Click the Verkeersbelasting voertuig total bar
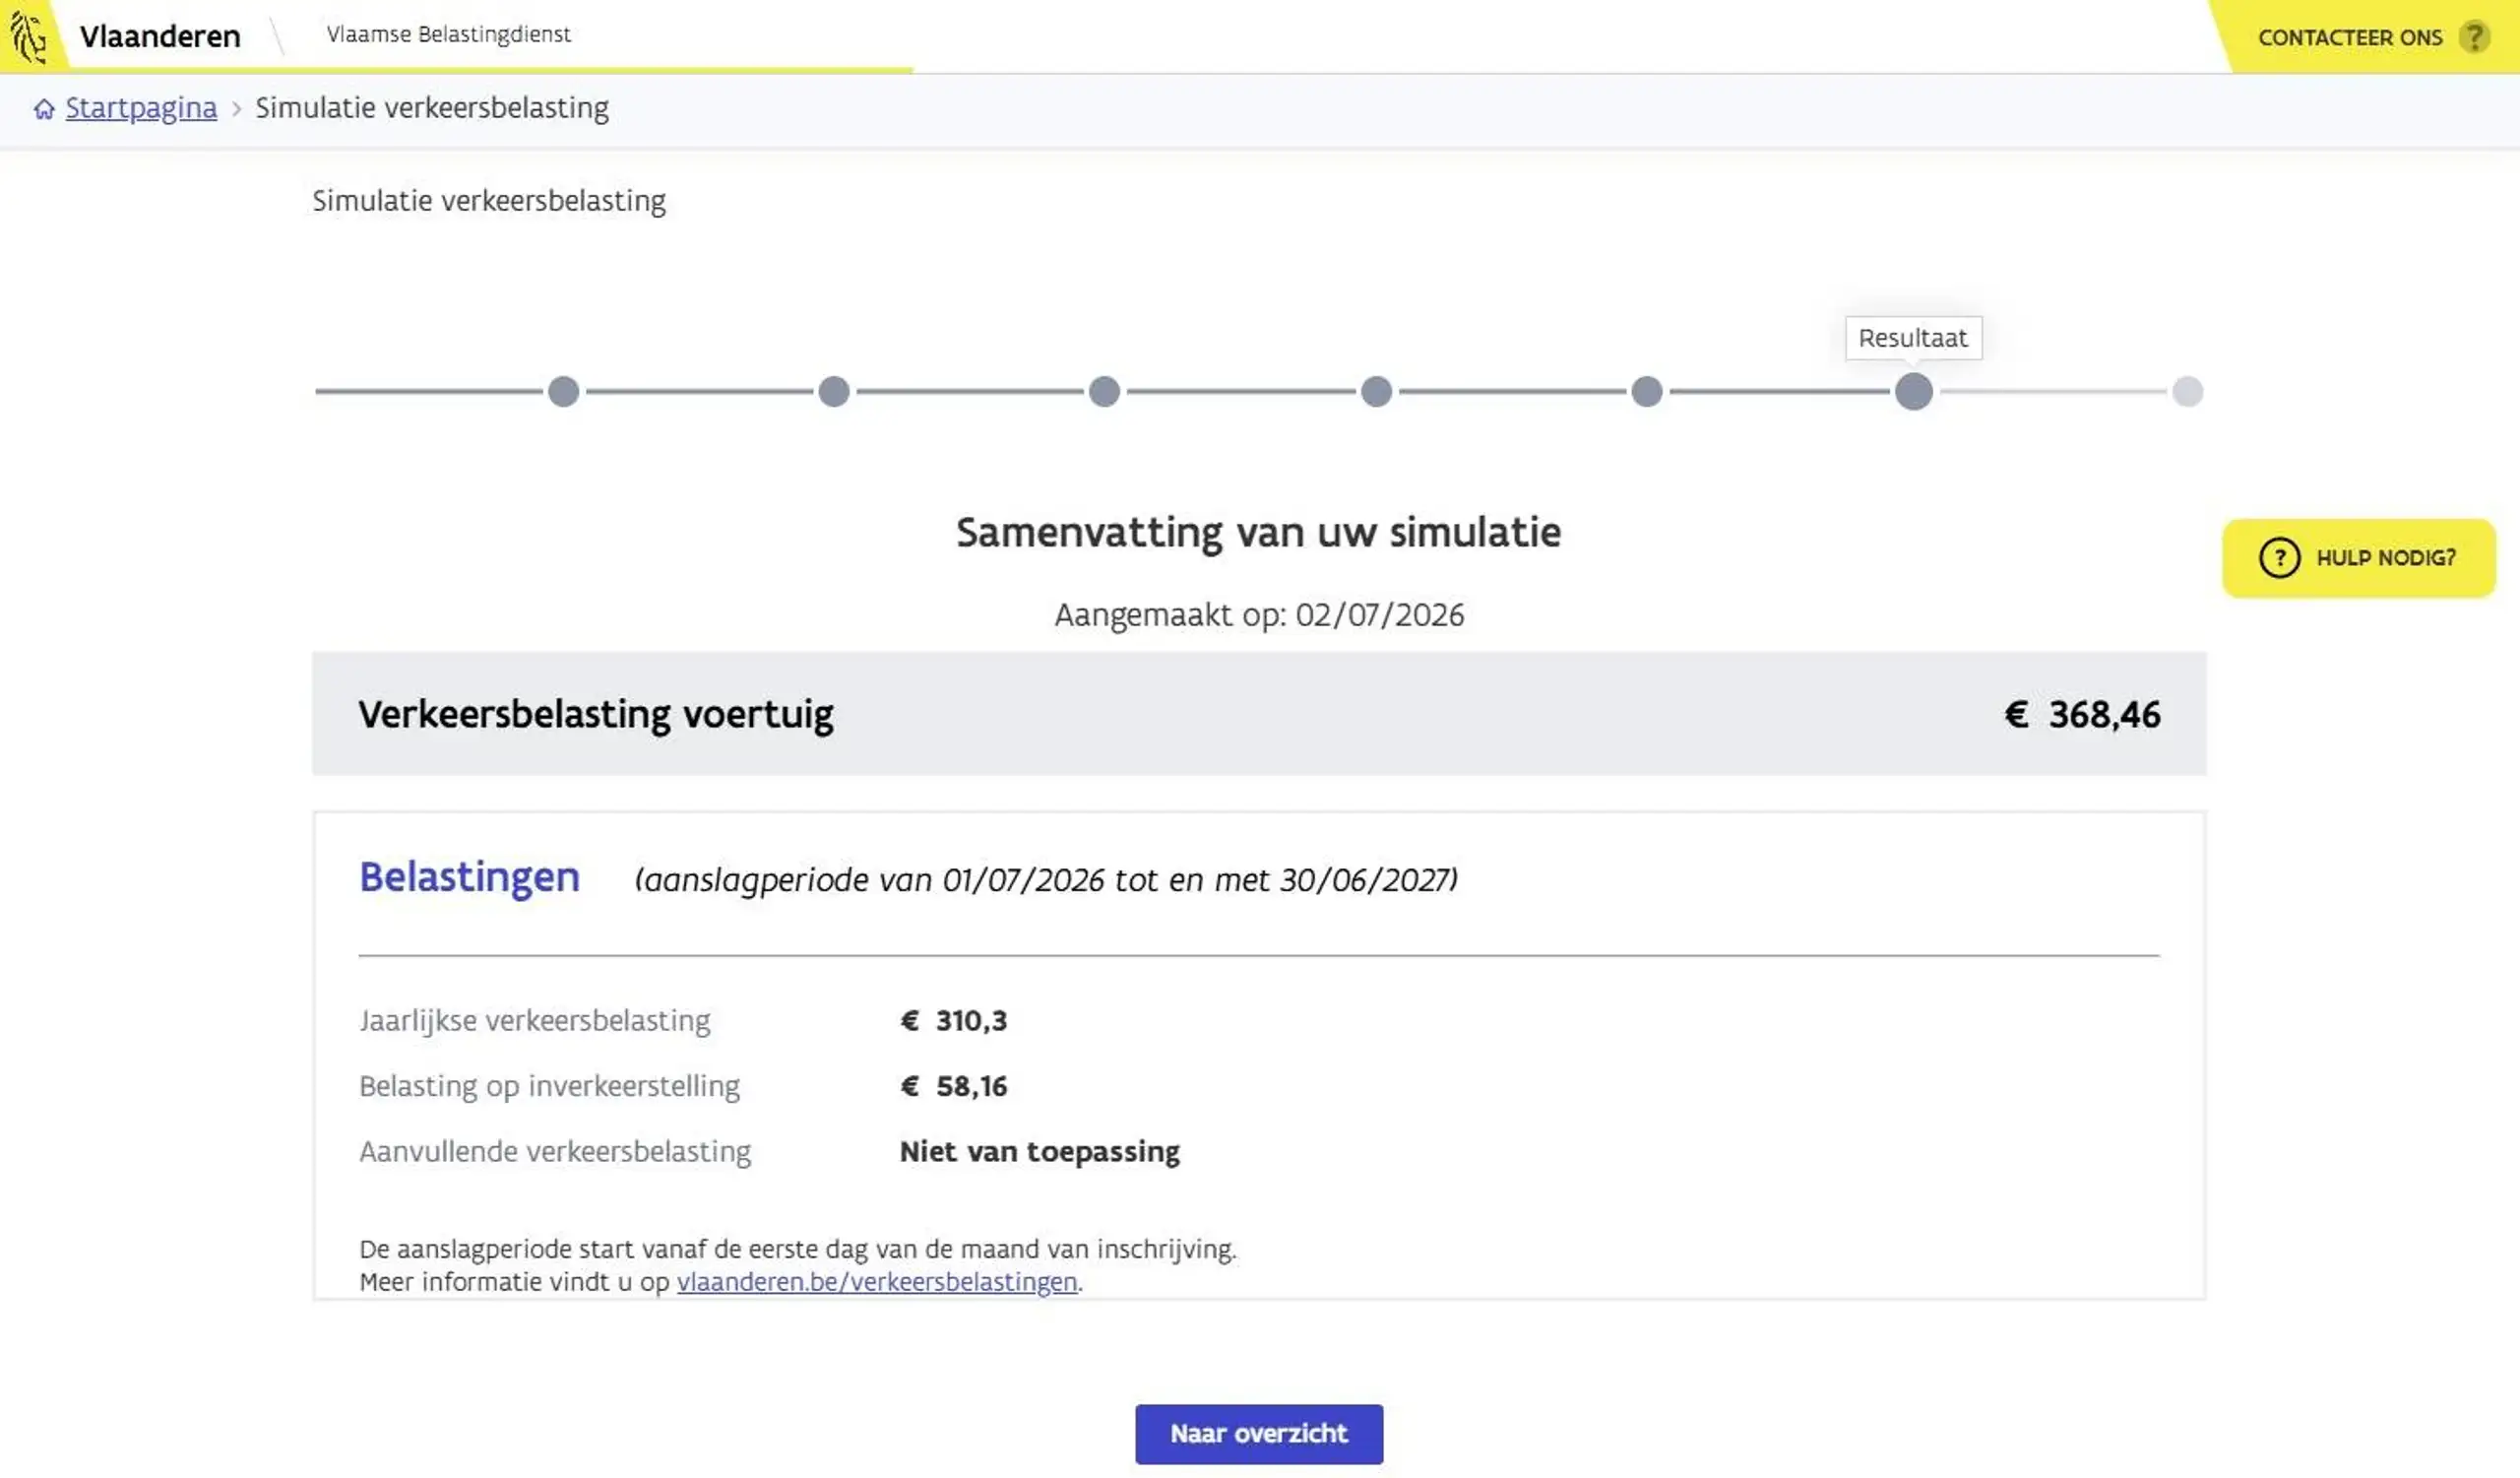The height and width of the screenshot is (1478, 2520). (x=1259, y=714)
